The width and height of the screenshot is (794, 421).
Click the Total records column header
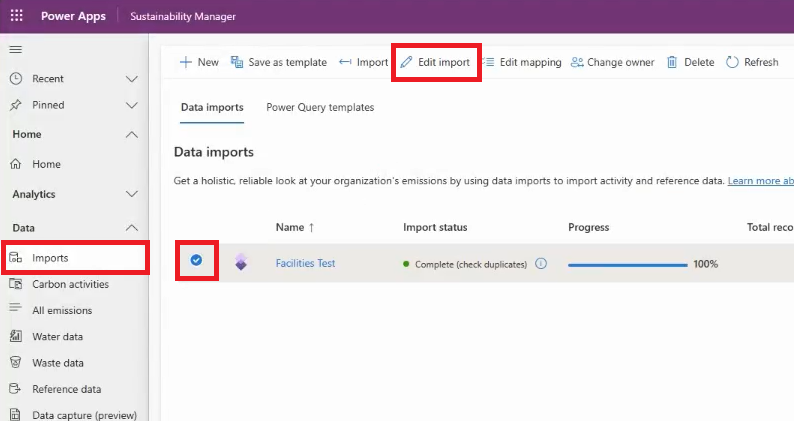[770, 227]
